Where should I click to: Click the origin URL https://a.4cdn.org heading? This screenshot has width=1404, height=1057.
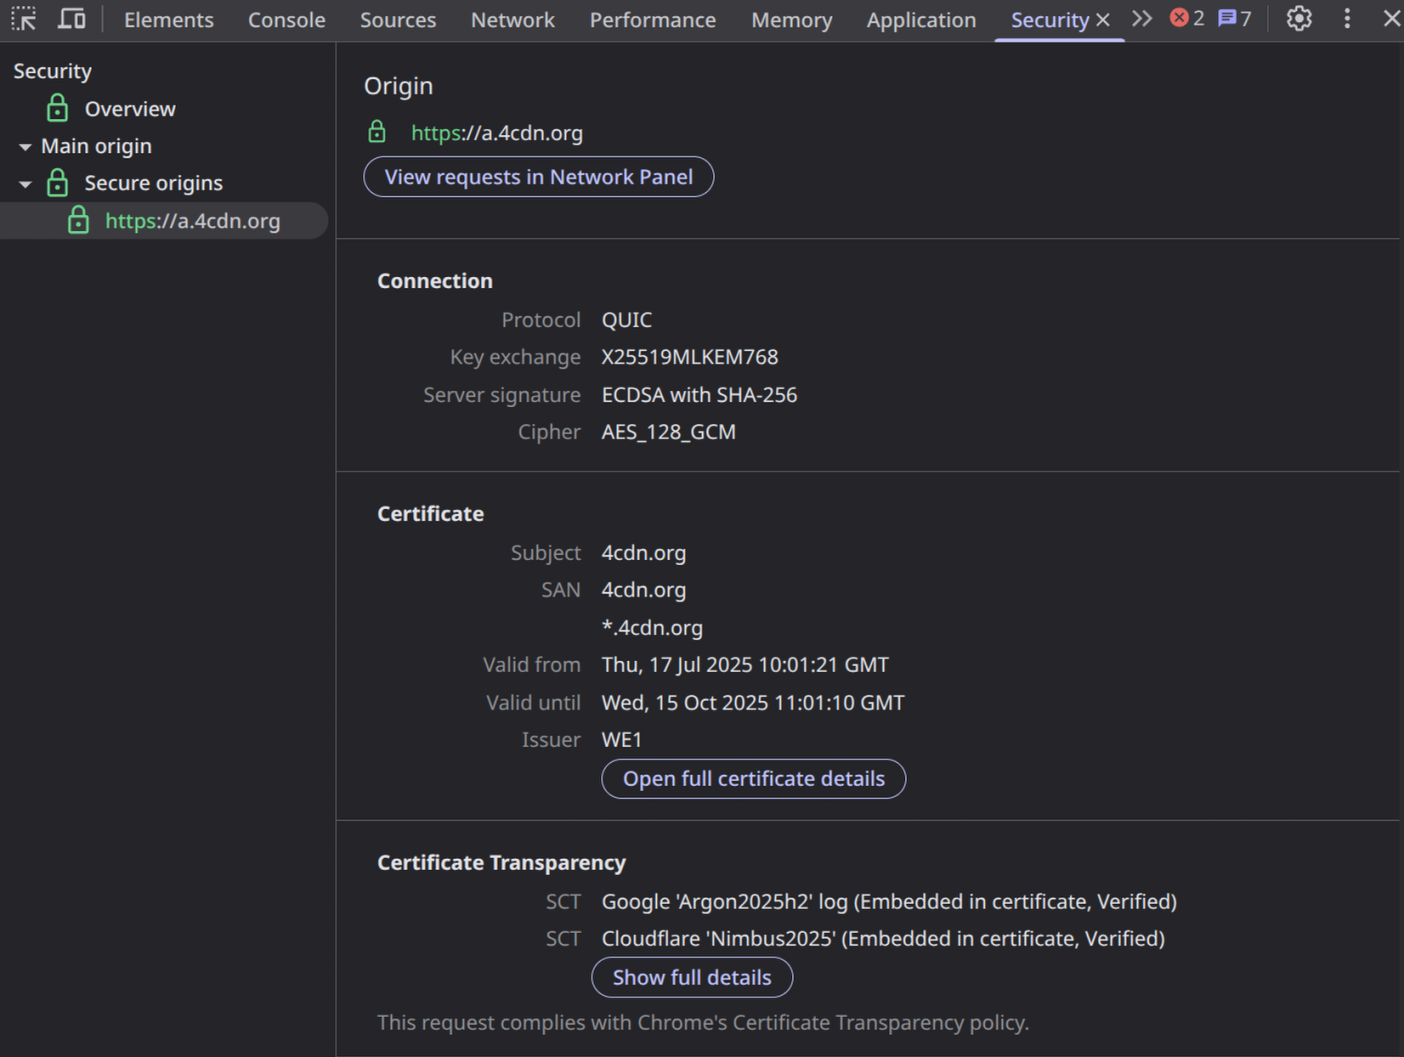coord(497,133)
